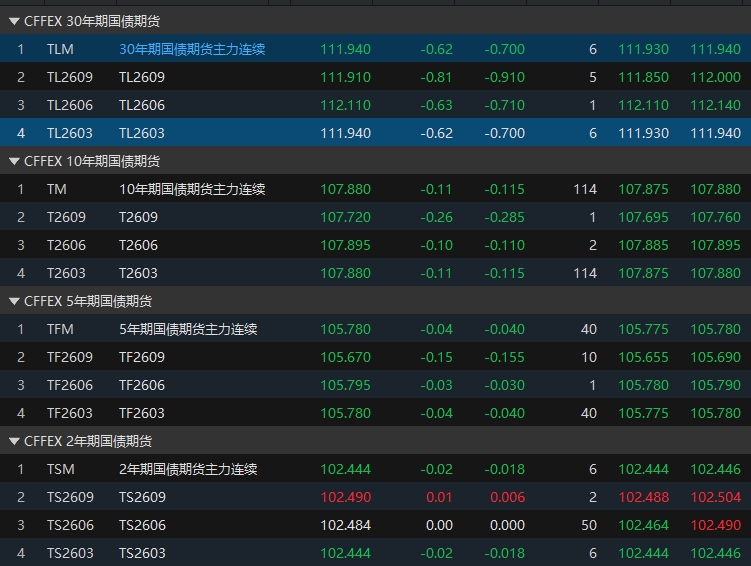Screen dimensions: 751x566
Task: Select the TSM code cell
Action: [61, 469]
